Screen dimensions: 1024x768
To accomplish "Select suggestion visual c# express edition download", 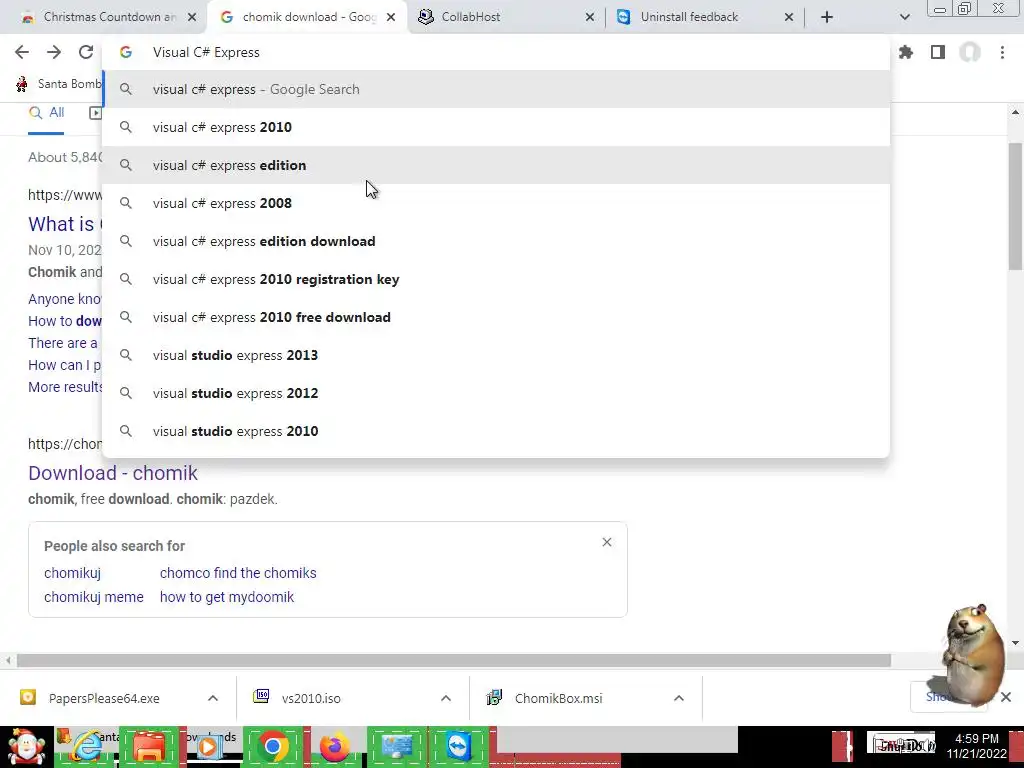I will tap(496, 241).
